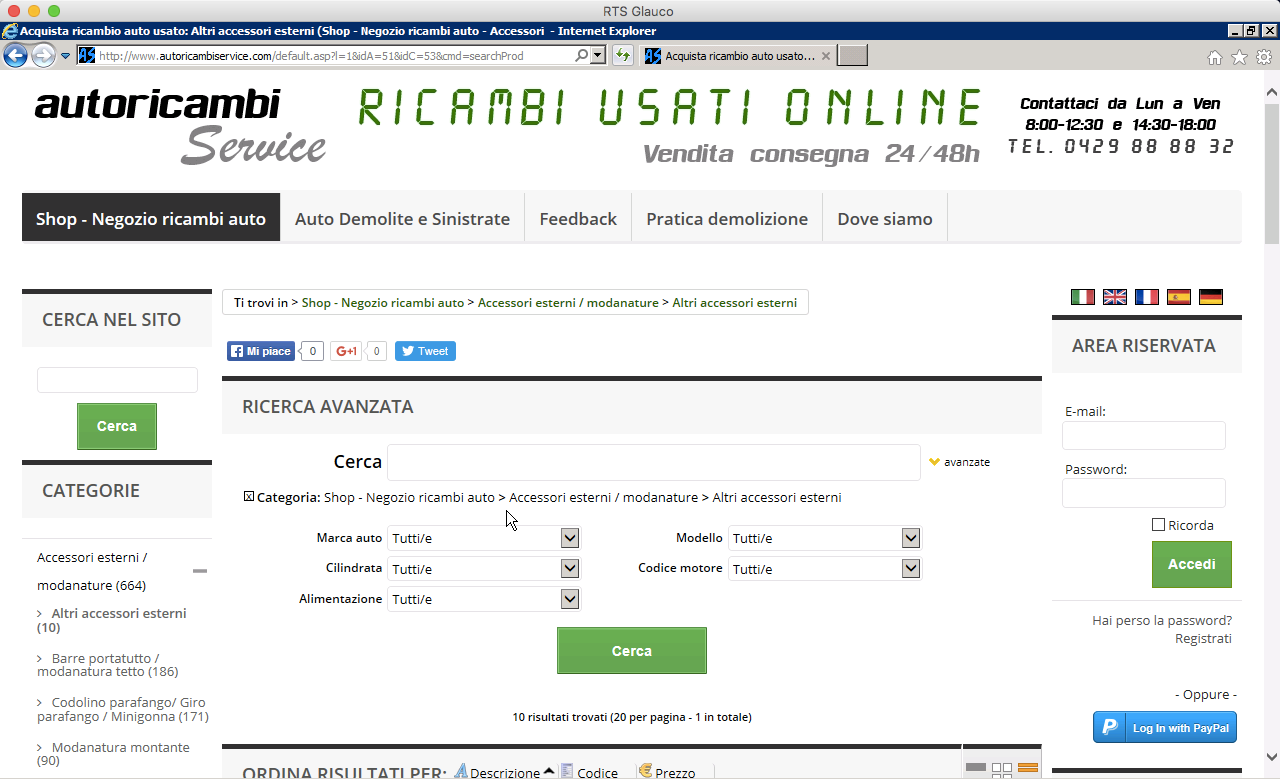Open the Dove siamo menu item
1280x779 pixels.
pyautogui.click(x=885, y=218)
